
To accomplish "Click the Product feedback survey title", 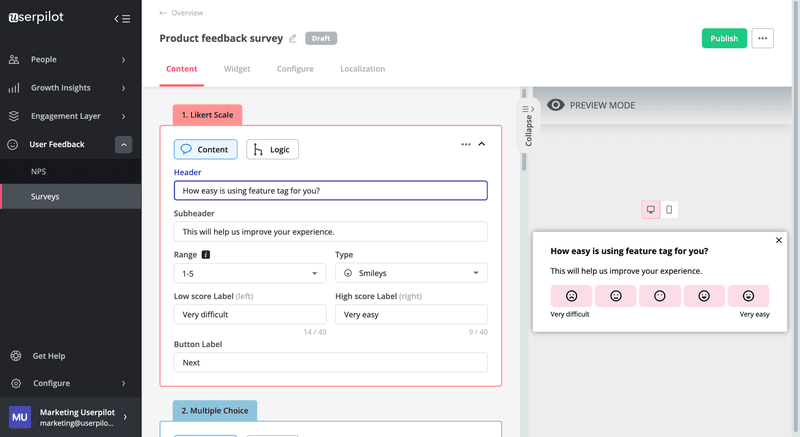I will tap(221, 38).
